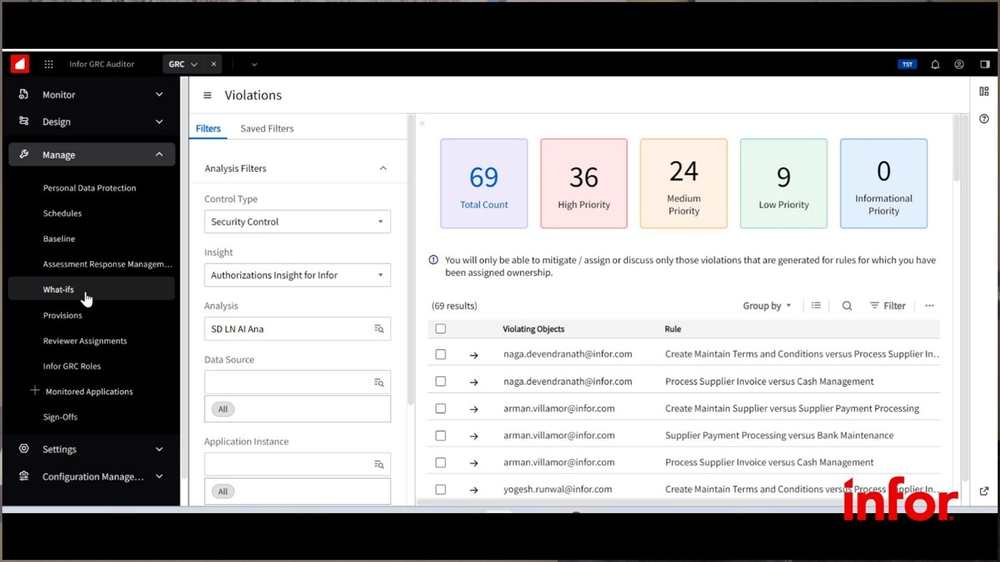Collapse the Manage menu
Screen dimensions: 1000x562
click(x=91, y=154)
